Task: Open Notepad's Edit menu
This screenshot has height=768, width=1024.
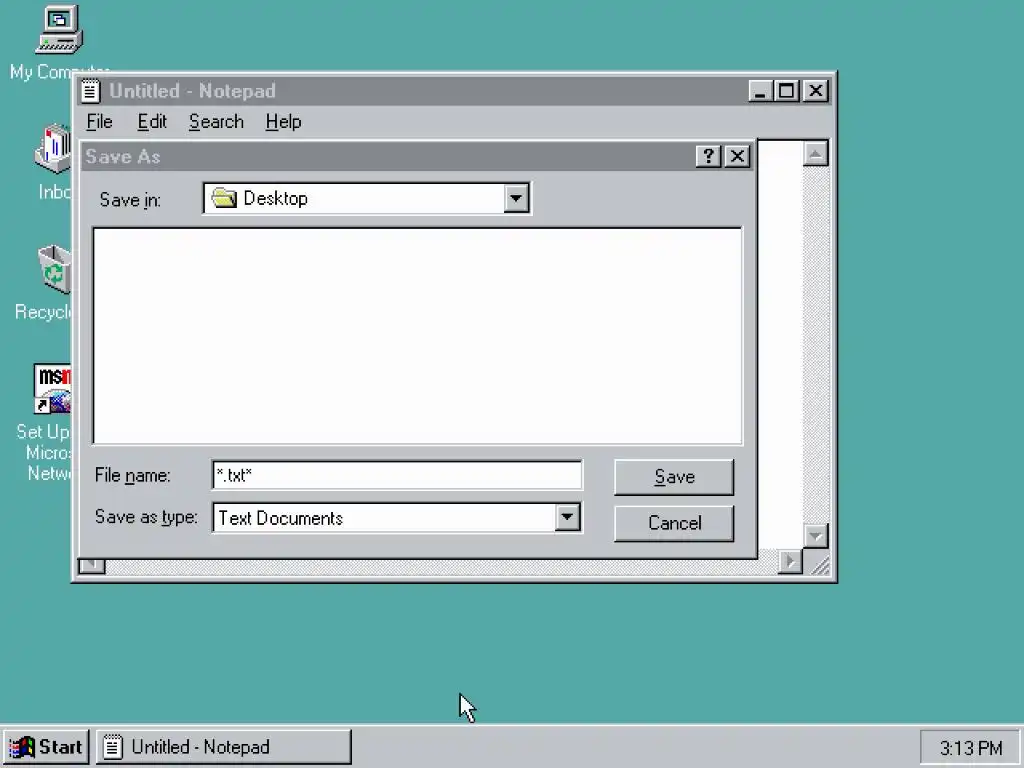Action: [x=152, y=122]
